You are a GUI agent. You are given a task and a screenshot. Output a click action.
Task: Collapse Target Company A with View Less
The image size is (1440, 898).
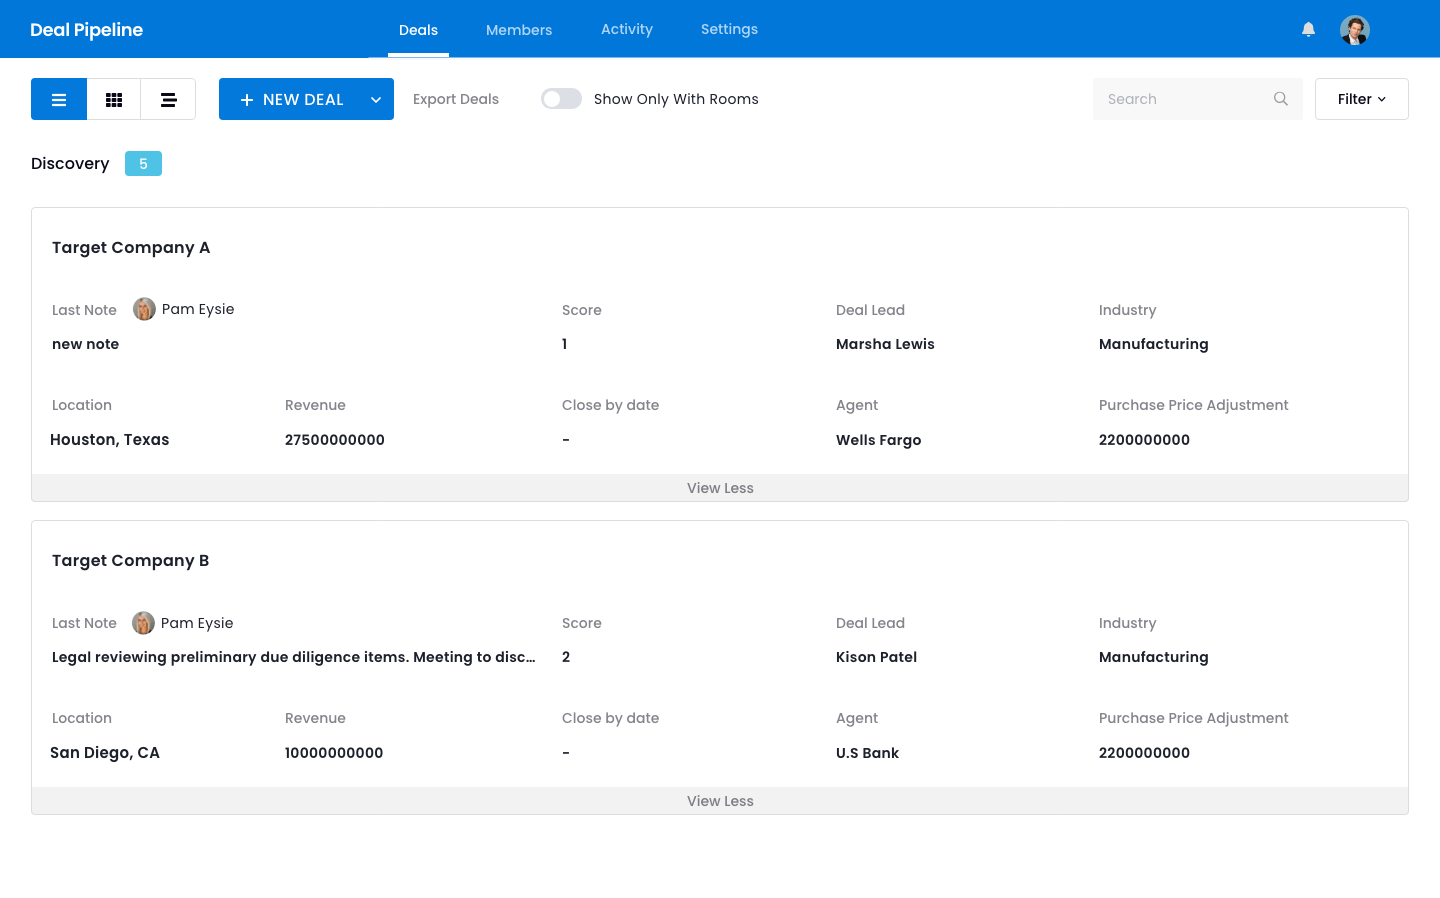click(x=720, y=488)
